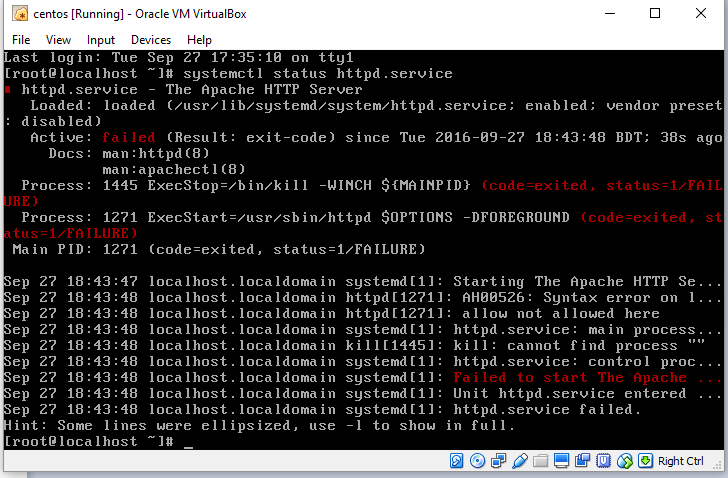This screenshot has height=478, width=728.
Task: Click the 'Hint: Some lines were ellipsized' line
Action: (259, 426)
